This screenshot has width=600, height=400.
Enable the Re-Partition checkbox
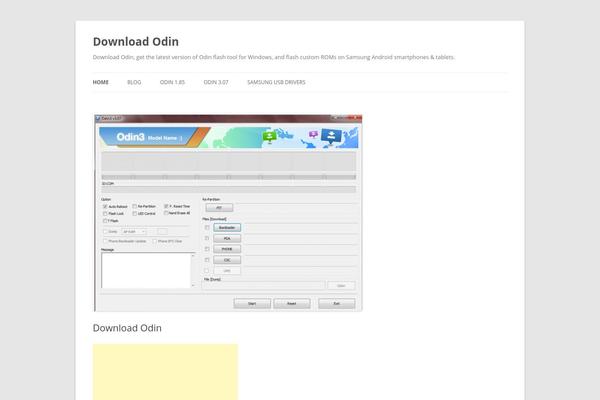point(134,206)
